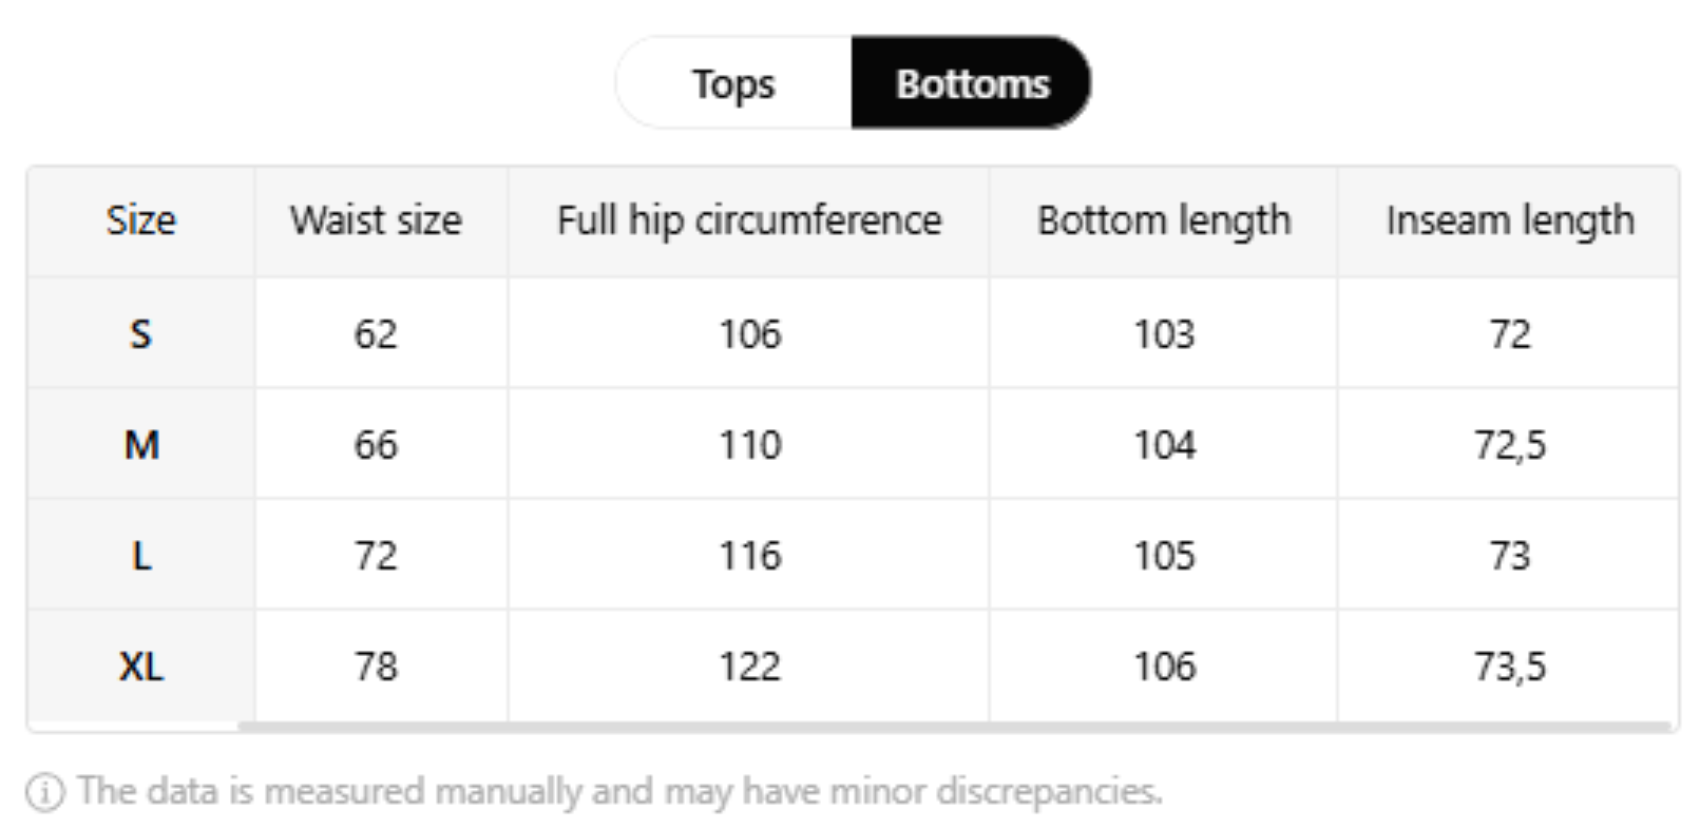Click the Inseam length column header

click(1509, 221)
